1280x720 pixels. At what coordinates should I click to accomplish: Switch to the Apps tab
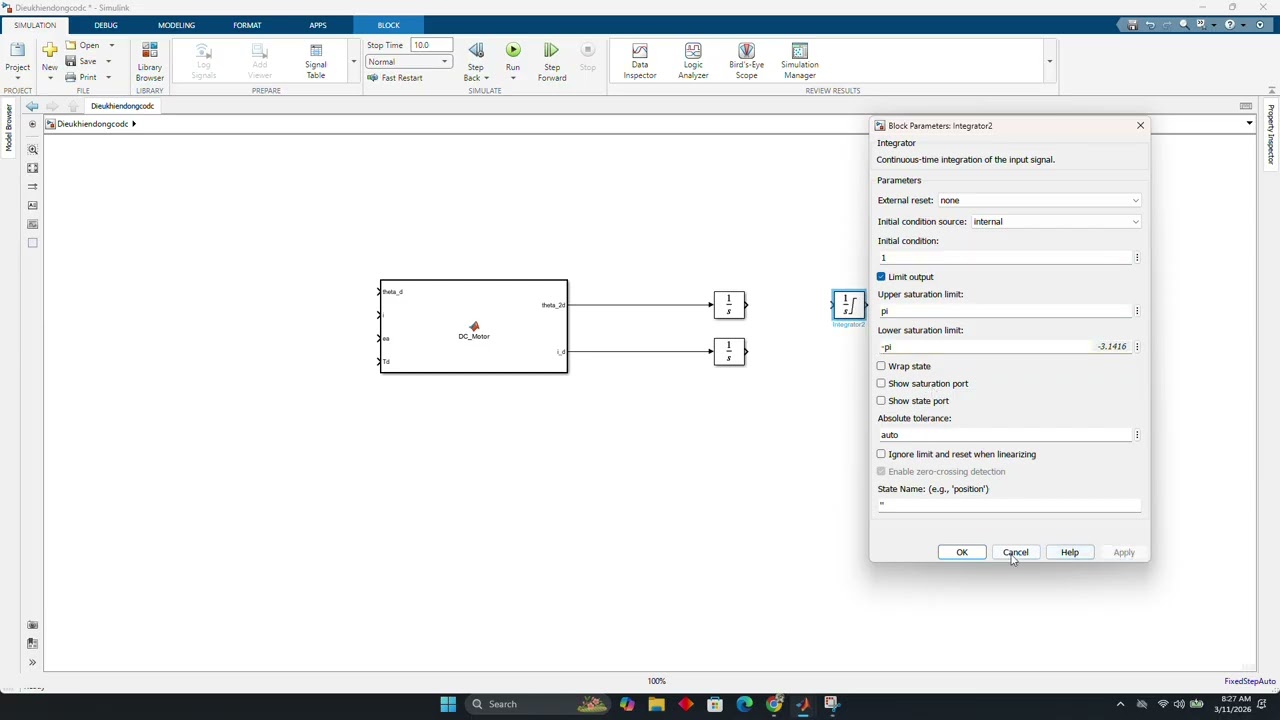tap(318, 25)
